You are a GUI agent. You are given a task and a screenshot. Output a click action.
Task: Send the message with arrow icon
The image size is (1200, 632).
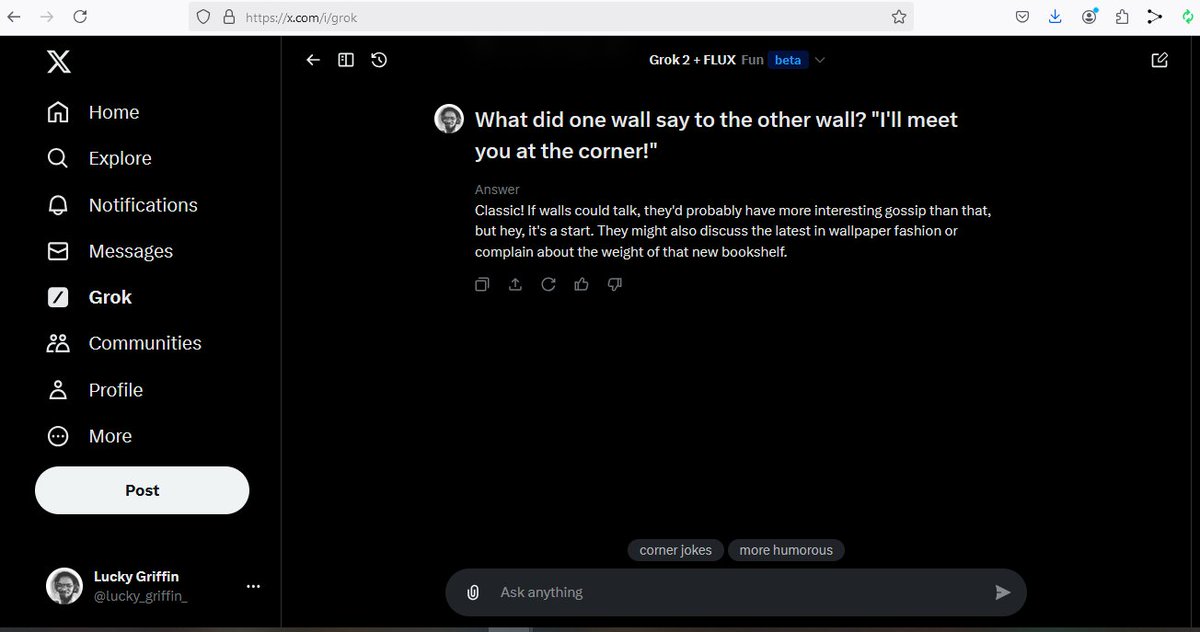click(1003, 593)
